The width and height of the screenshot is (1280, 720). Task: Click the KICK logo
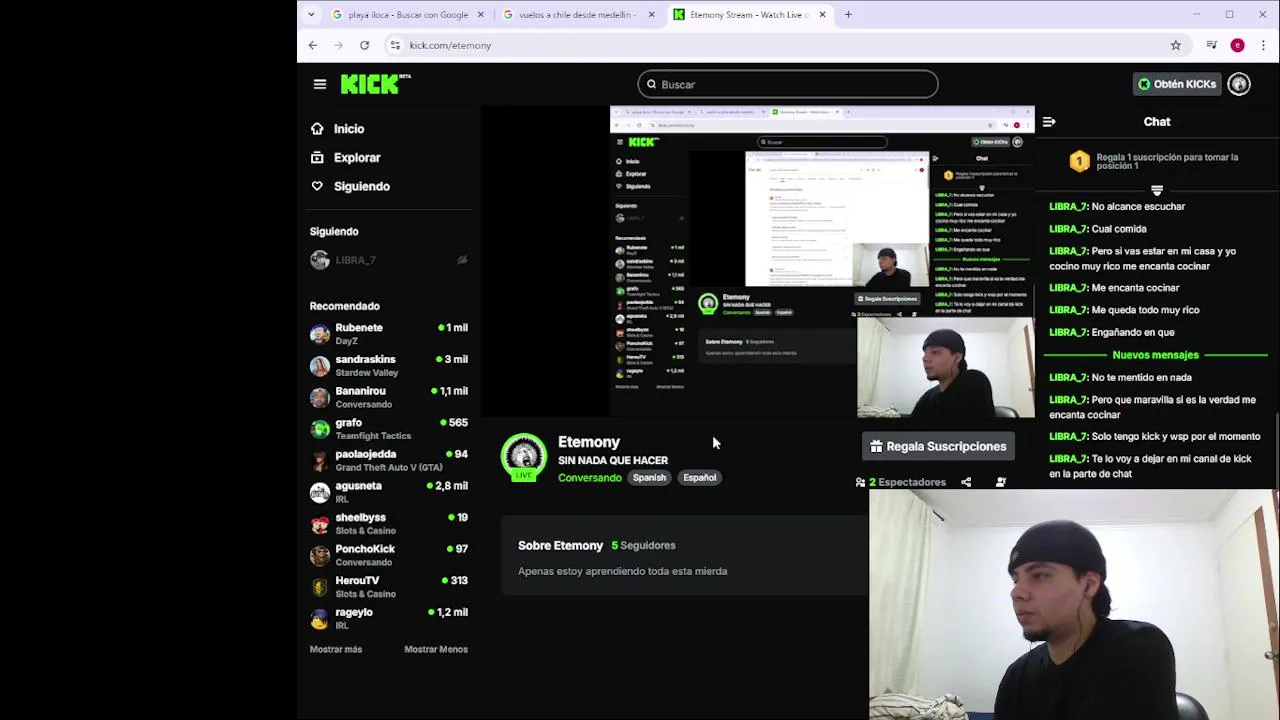click(375, 84)
